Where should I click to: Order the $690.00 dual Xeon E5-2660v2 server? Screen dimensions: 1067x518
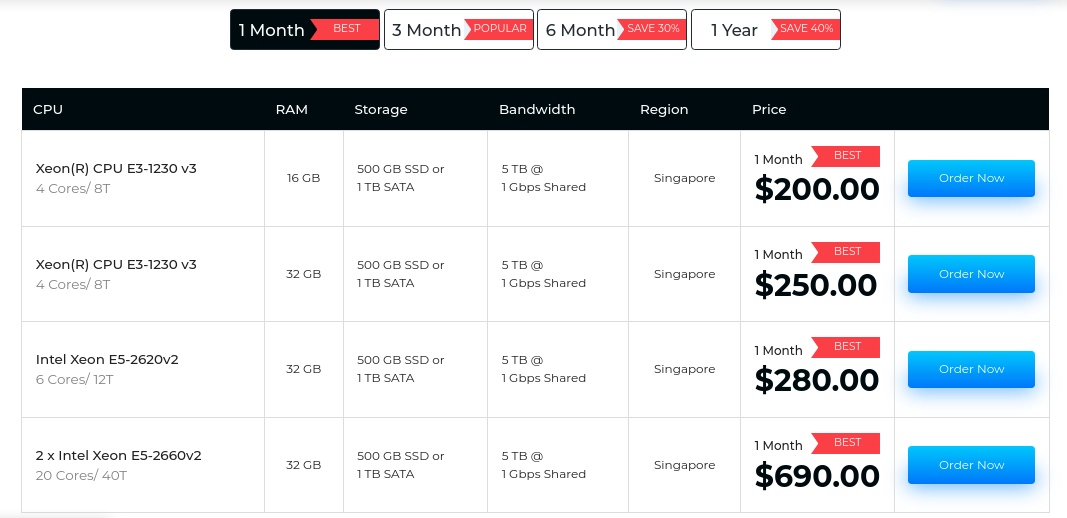click(970, 465)
